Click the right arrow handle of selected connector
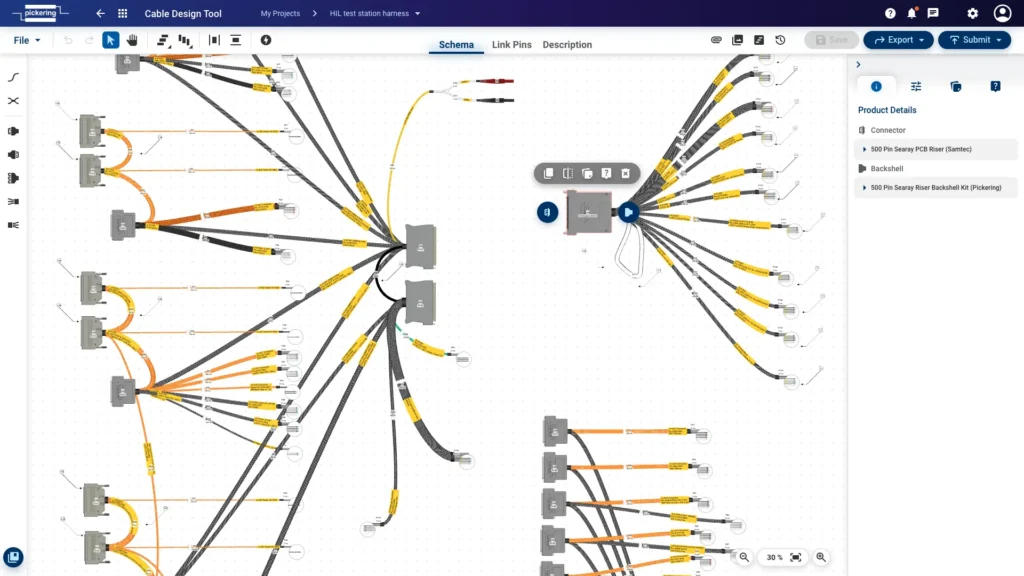The width and height of the screenshot is (1024, 576). 628,212
